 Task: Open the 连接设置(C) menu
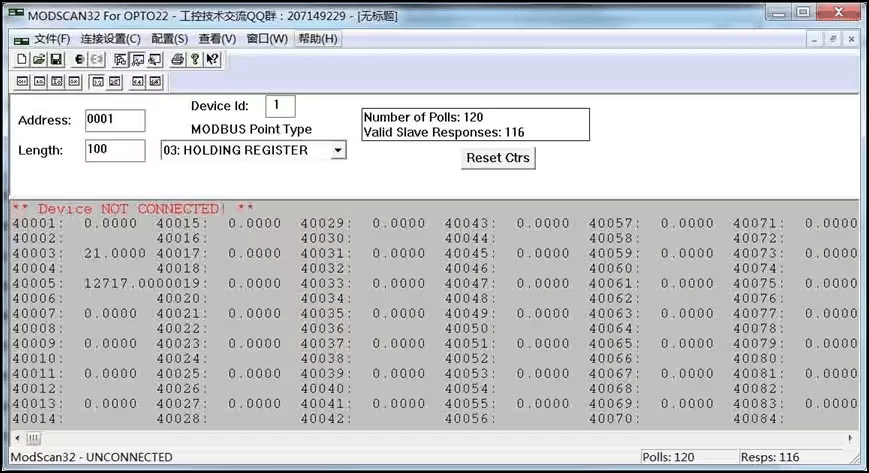click(x=110, y=39)
